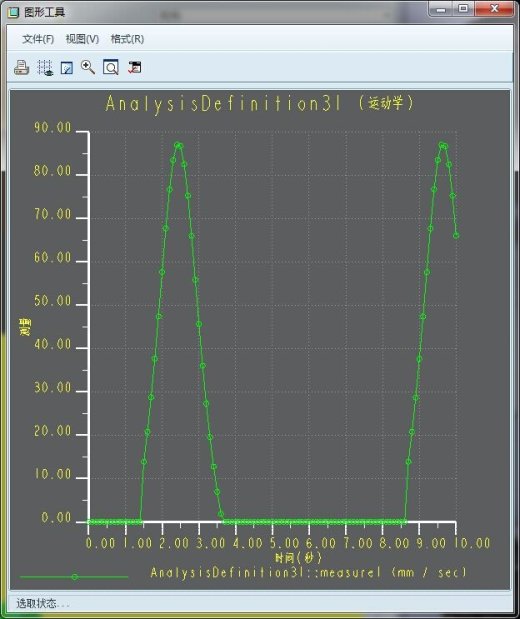Close the 图形工具 window
Screen dimensions: 520x619
pyautogui.click(x=494, y=9)
